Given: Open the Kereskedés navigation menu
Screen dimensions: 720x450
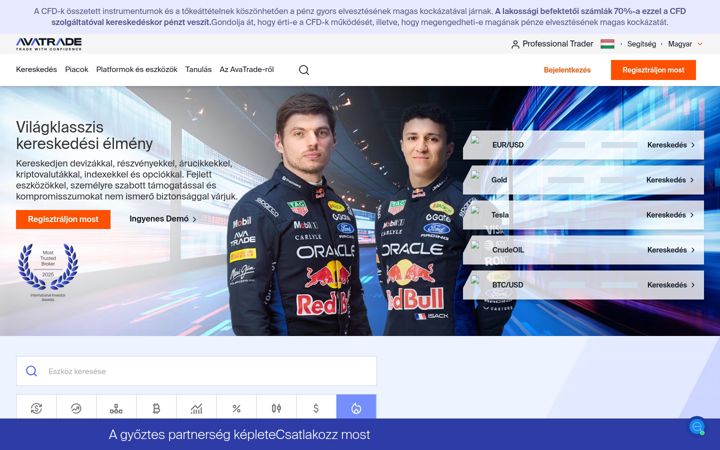Looking at the screenshot, I should pos(36,69).
